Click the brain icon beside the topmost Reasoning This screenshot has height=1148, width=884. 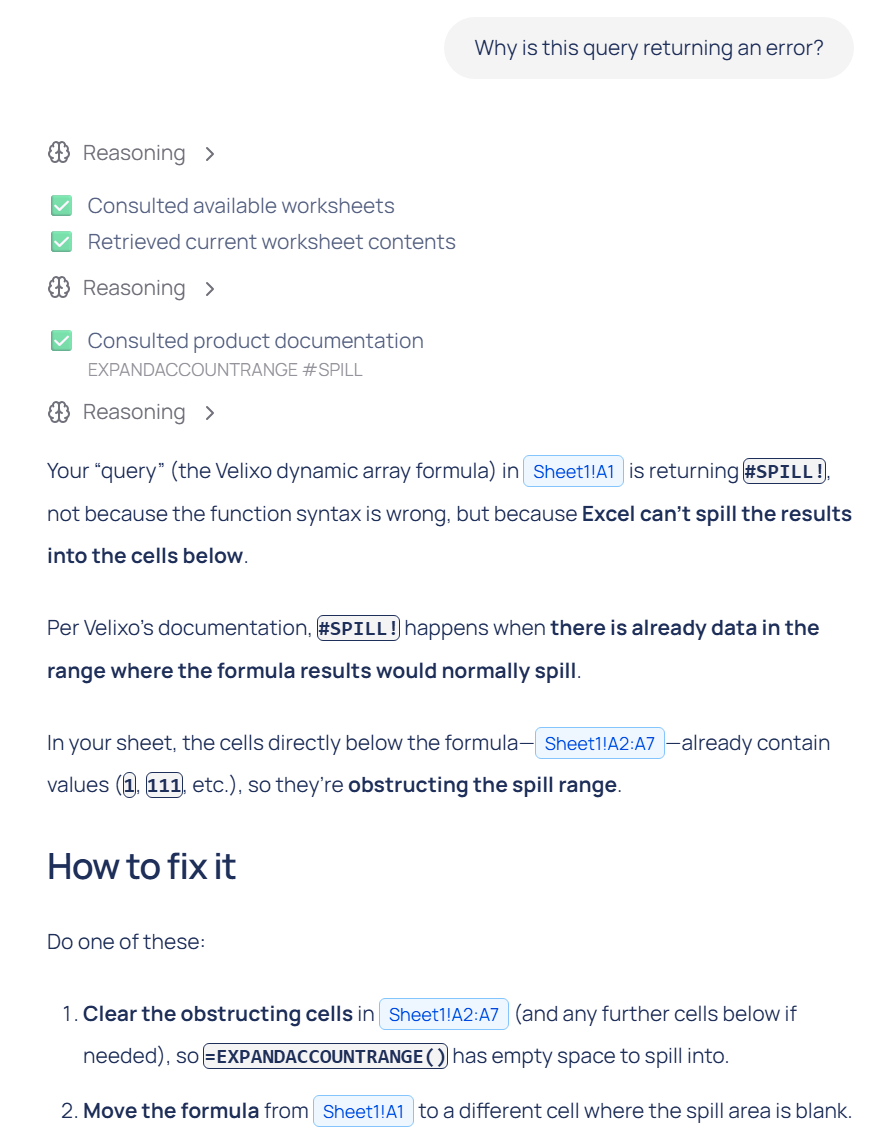[x=59, y=153]
